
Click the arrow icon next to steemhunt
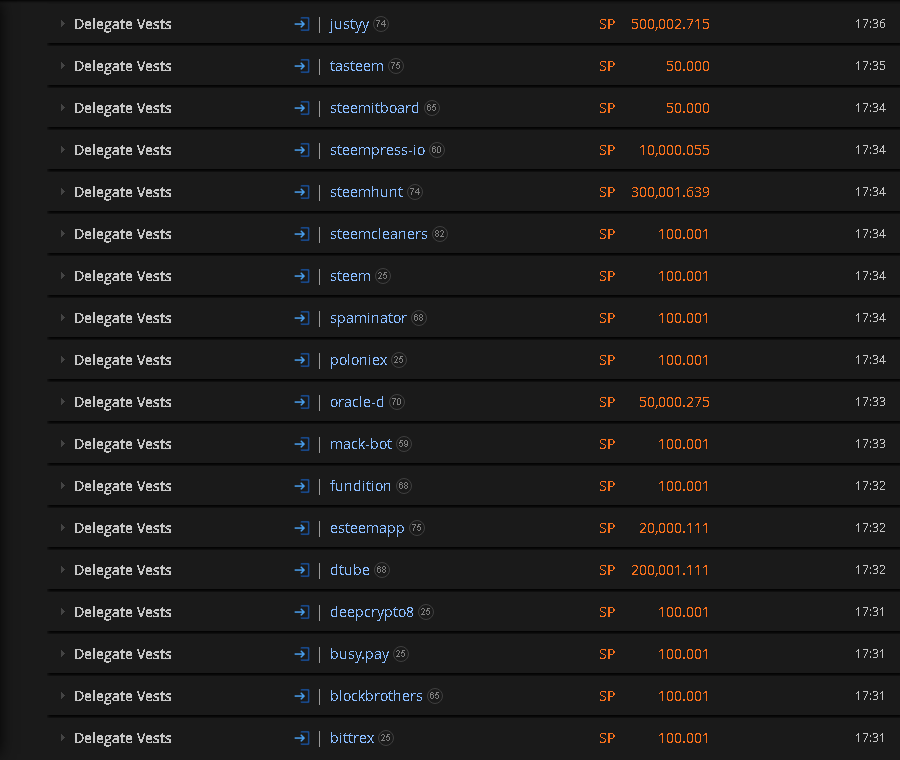pos(302,192)
